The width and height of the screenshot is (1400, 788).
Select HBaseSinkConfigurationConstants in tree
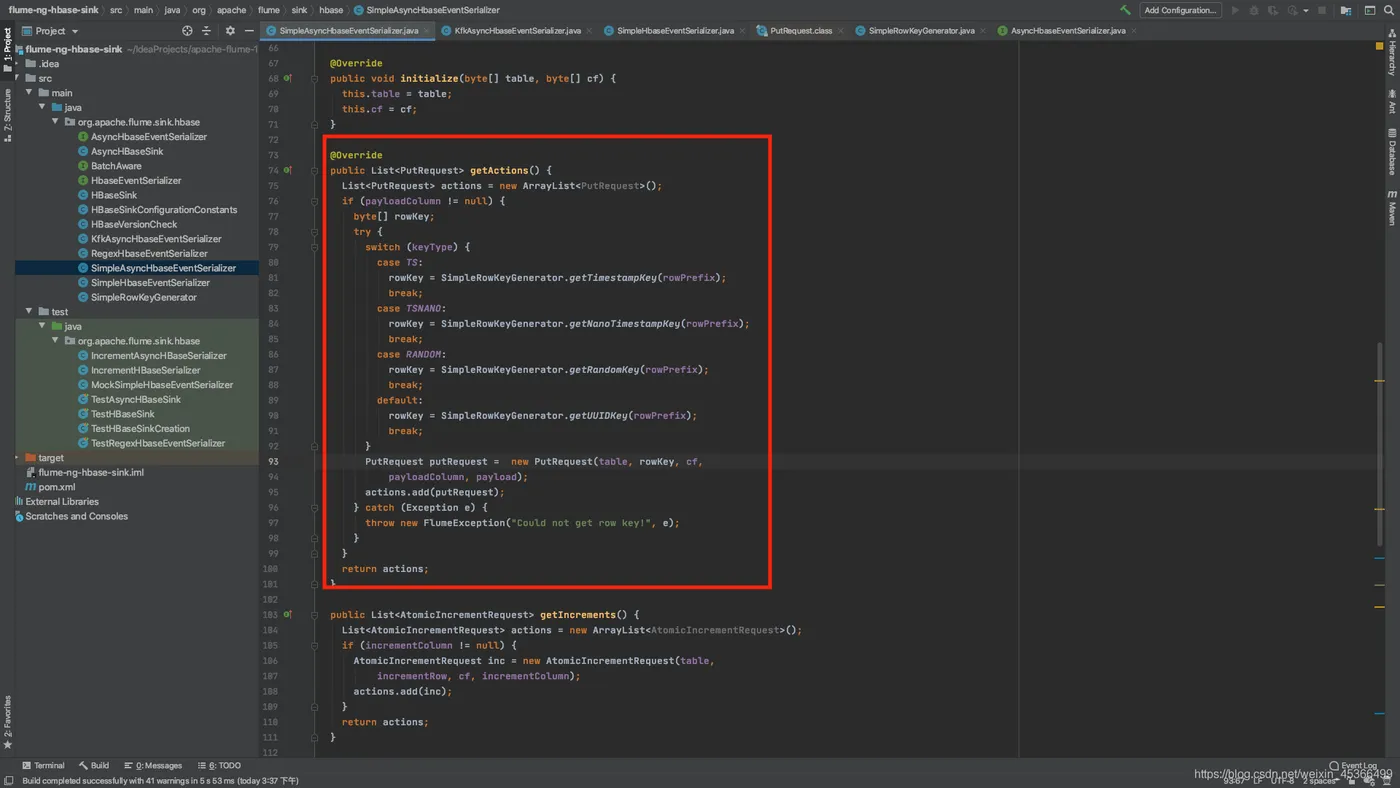click(x=163, y=210)
